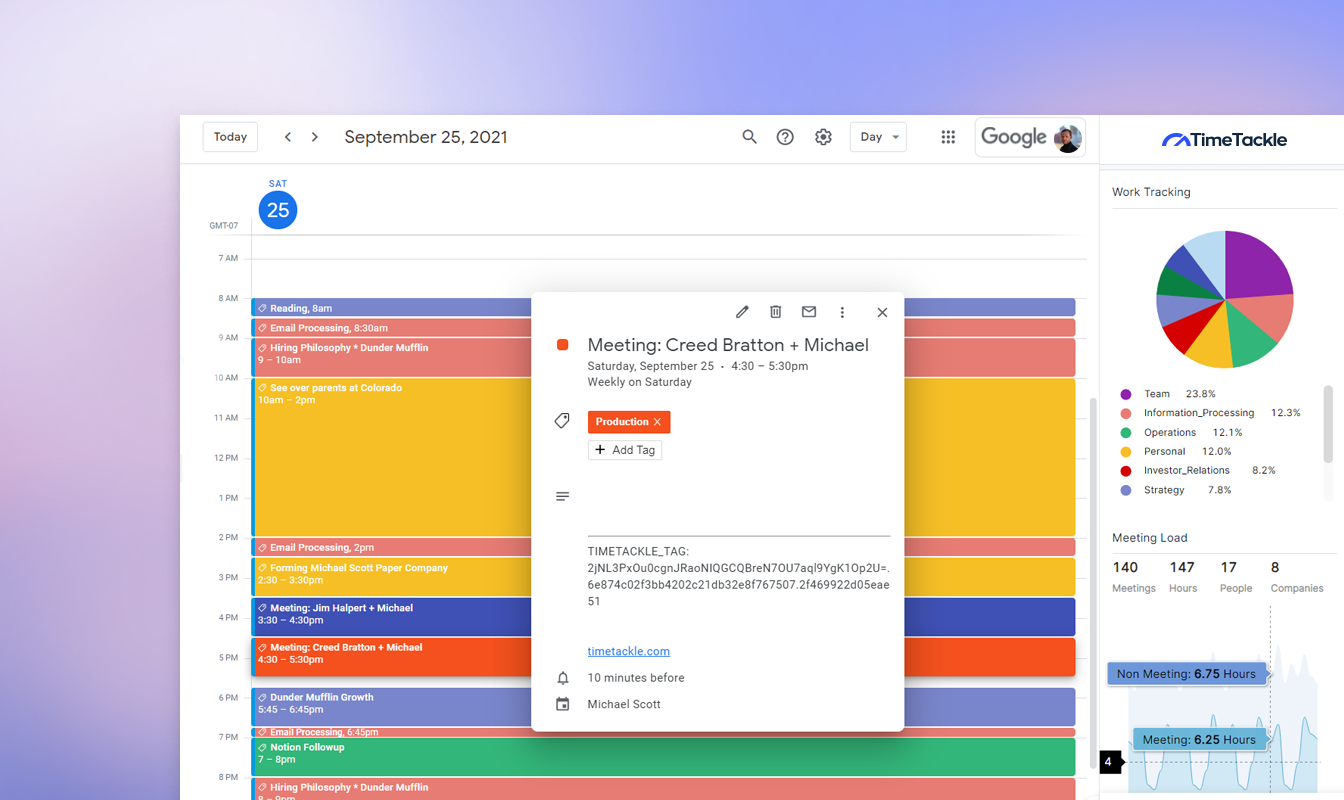Click Strategy legend entry 7.8%

click(1176, 490)
